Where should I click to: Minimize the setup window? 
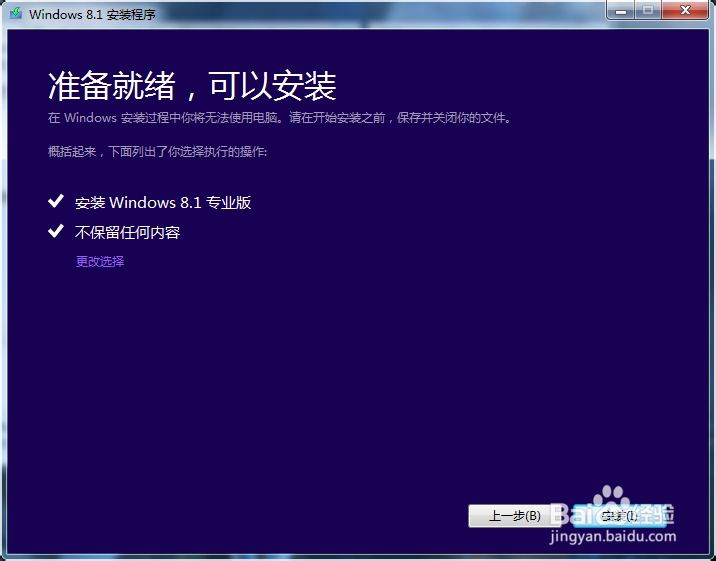[621, 10]
